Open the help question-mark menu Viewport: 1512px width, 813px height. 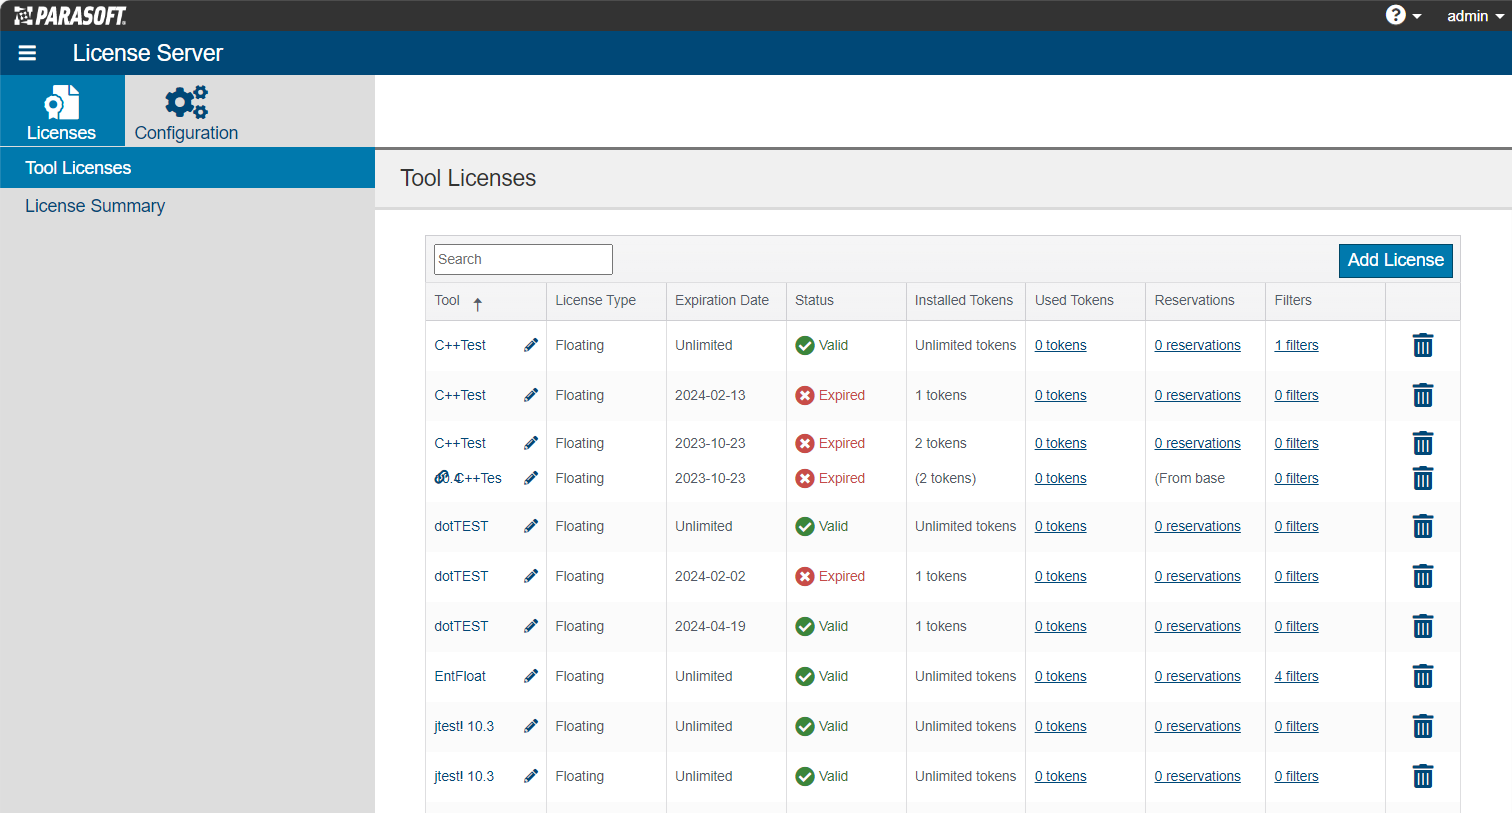(x=1403, y=15)
